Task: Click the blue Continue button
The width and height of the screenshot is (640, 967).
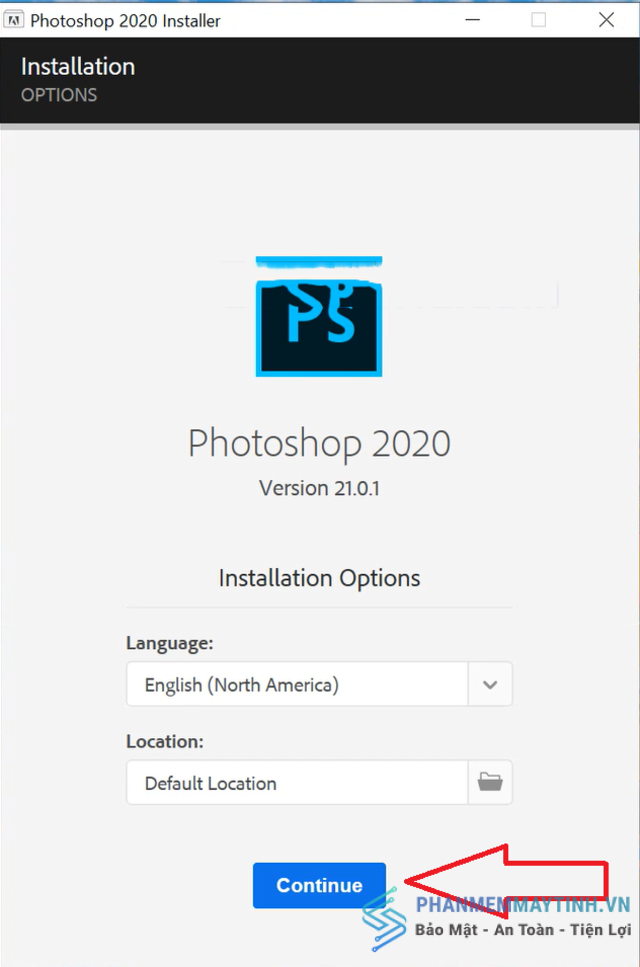Action: coord(319,885)
